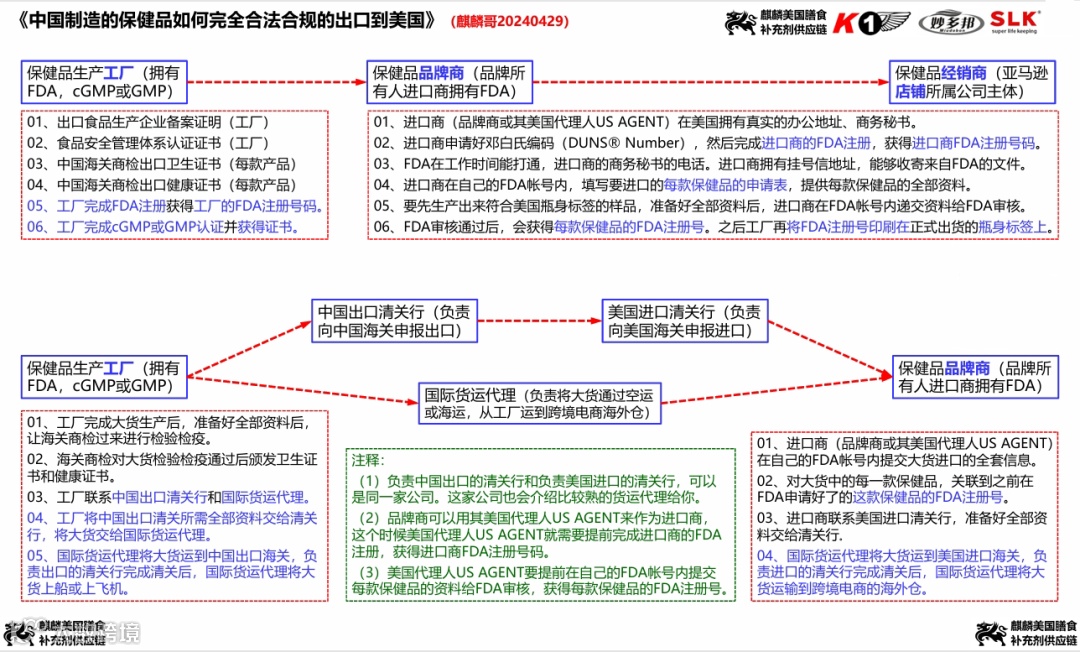
Task: Select line 03、FDA在工作时间能打通
Action: [x=701, y=164]
